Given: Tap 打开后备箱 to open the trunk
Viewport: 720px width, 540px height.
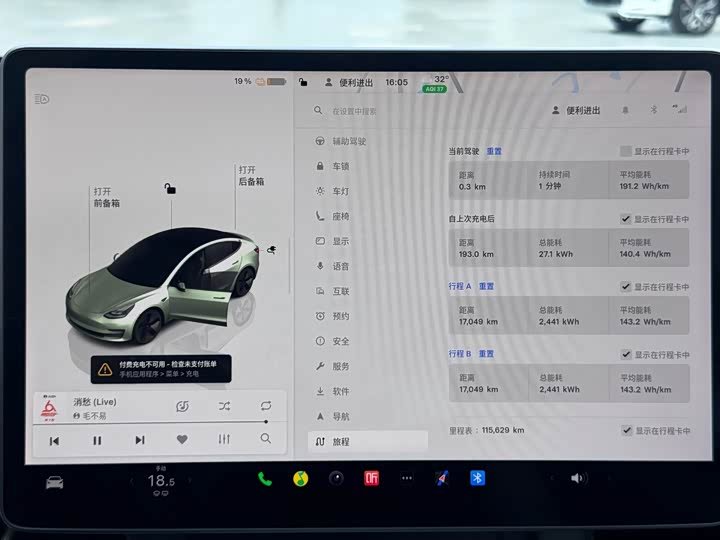Looking at the screenshot, I should (x=251, y=175).
